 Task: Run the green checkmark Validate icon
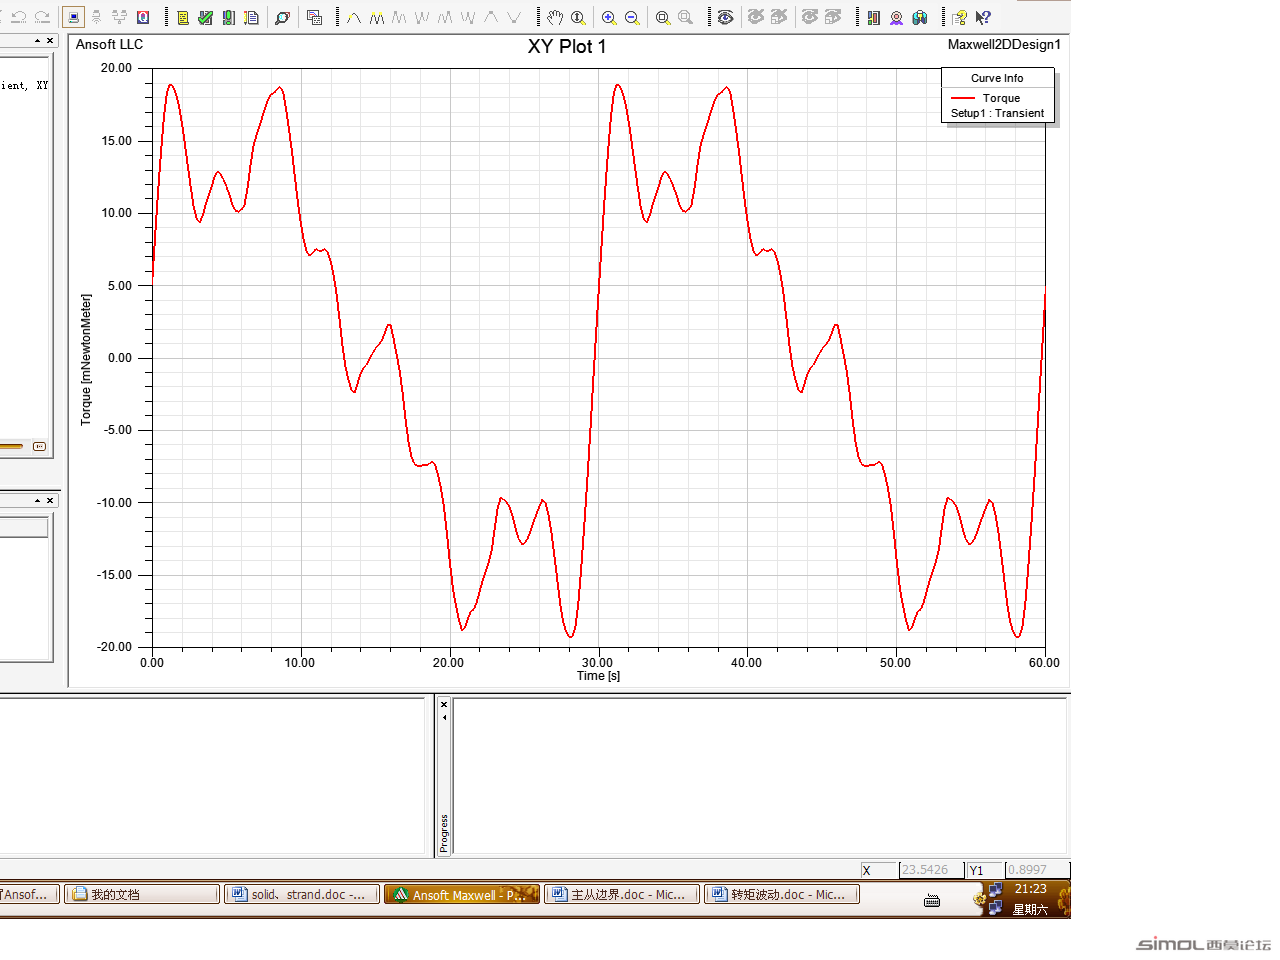(x=206, y=17)
